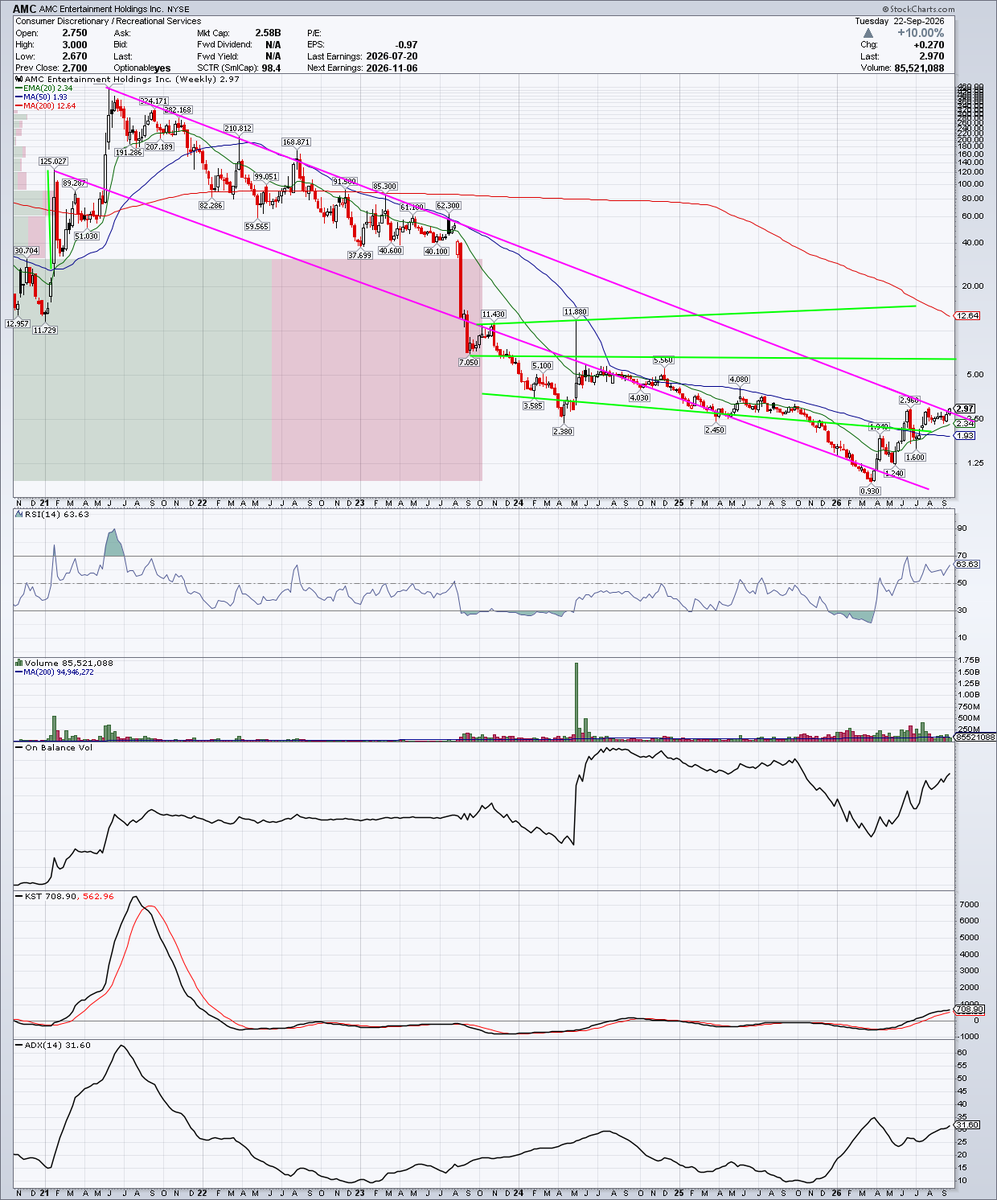Click the RSI axis value tag 63.63
This screenshot has width=997, height=1200.
tap(967, 564)
